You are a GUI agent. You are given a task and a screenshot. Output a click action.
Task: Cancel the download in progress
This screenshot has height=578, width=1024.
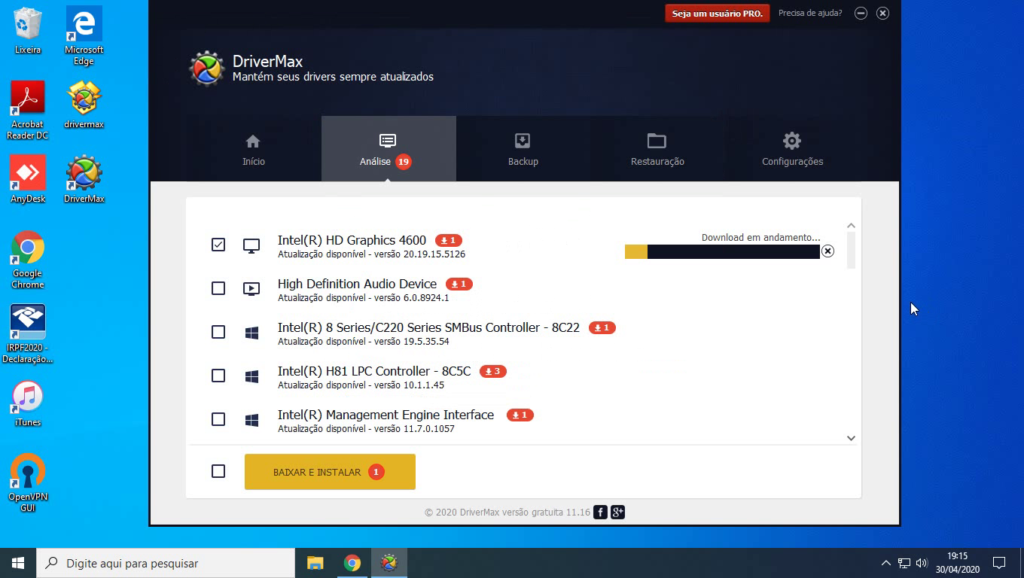(x=827, y=251)
